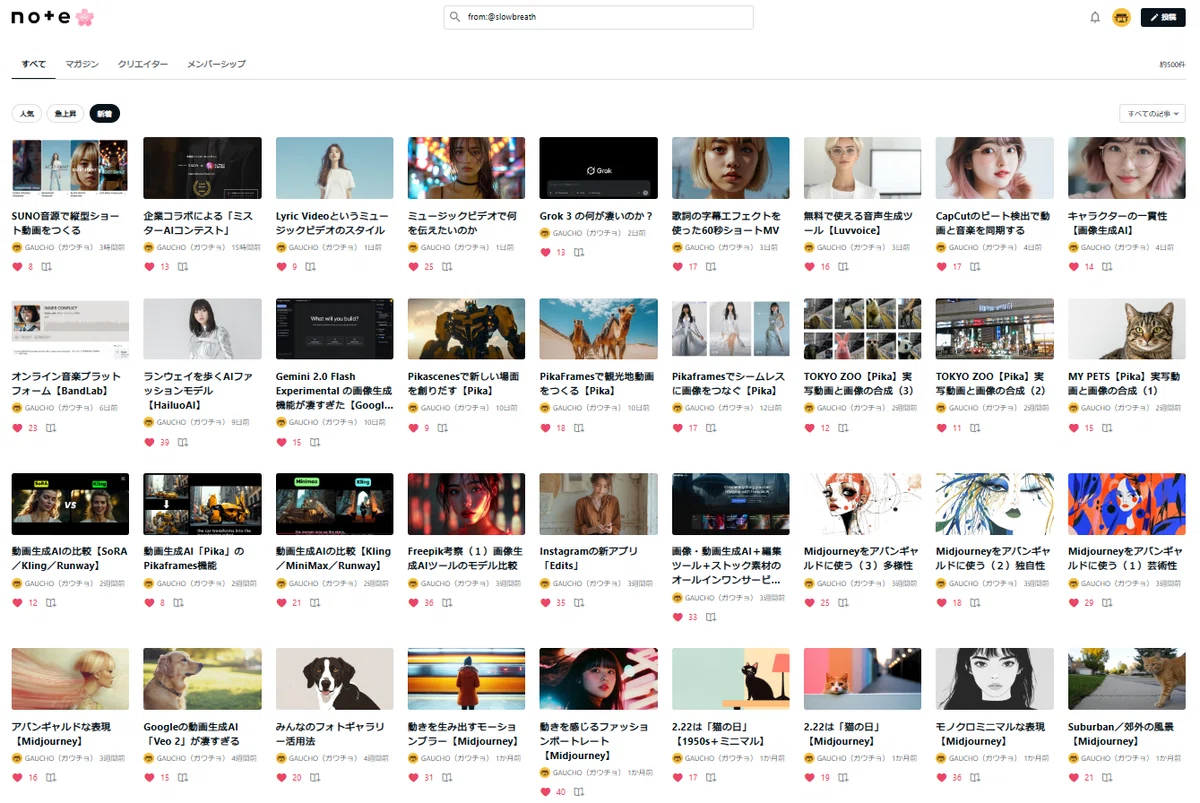Bookmark the Pikascenes article
1200x803 pixels.
pos(442,428)
